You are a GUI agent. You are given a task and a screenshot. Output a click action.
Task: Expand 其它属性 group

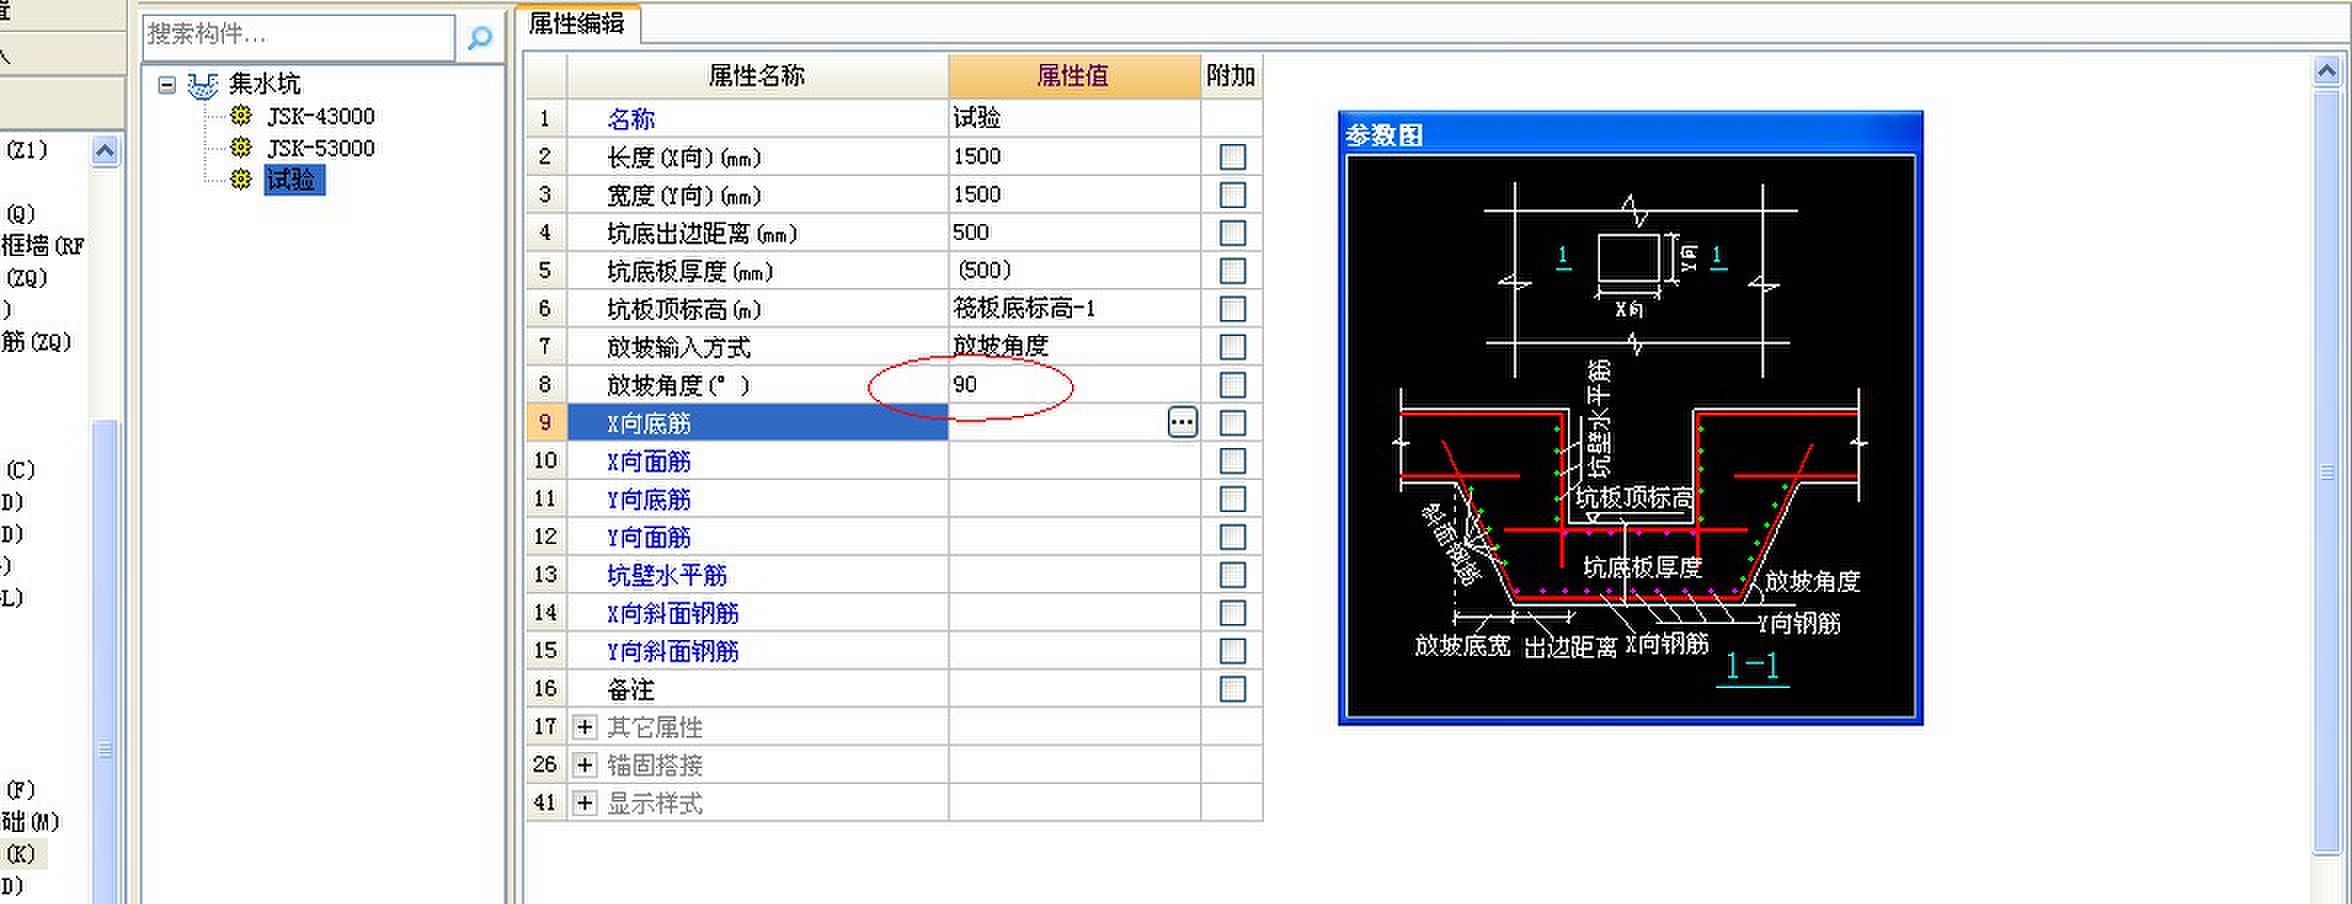click(585, 727)
